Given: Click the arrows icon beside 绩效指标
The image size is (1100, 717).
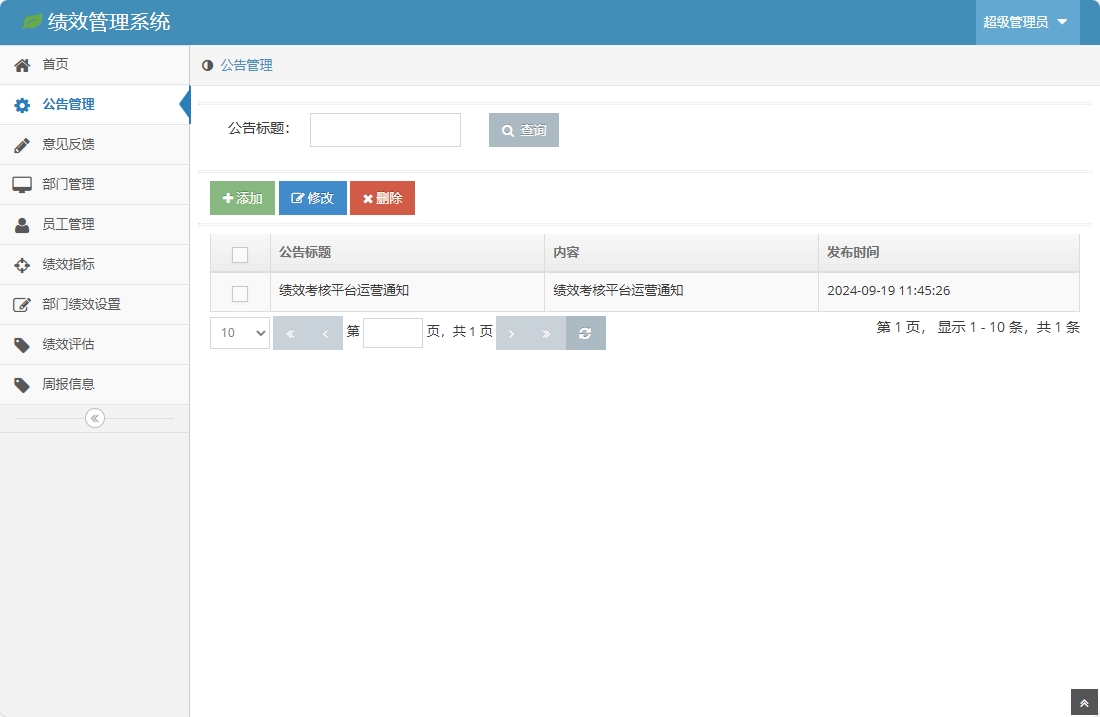Looking at the screenshot, I should (x=20, y=264).
